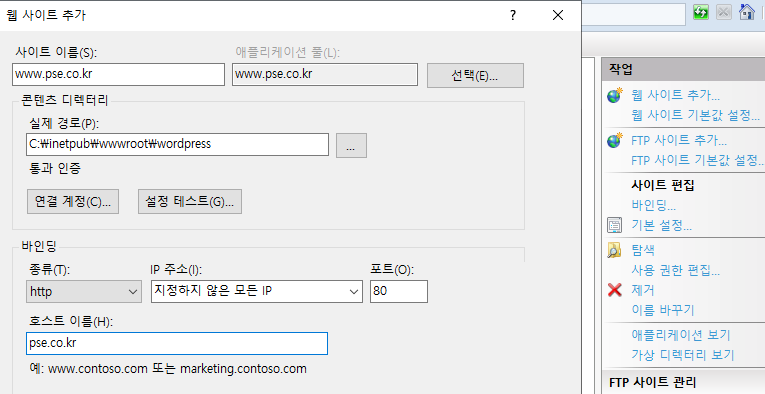Image resolution: width=765 pixels, height=394 pixels.
Task: Click the application pool field
Action: [x=325, y=75]
